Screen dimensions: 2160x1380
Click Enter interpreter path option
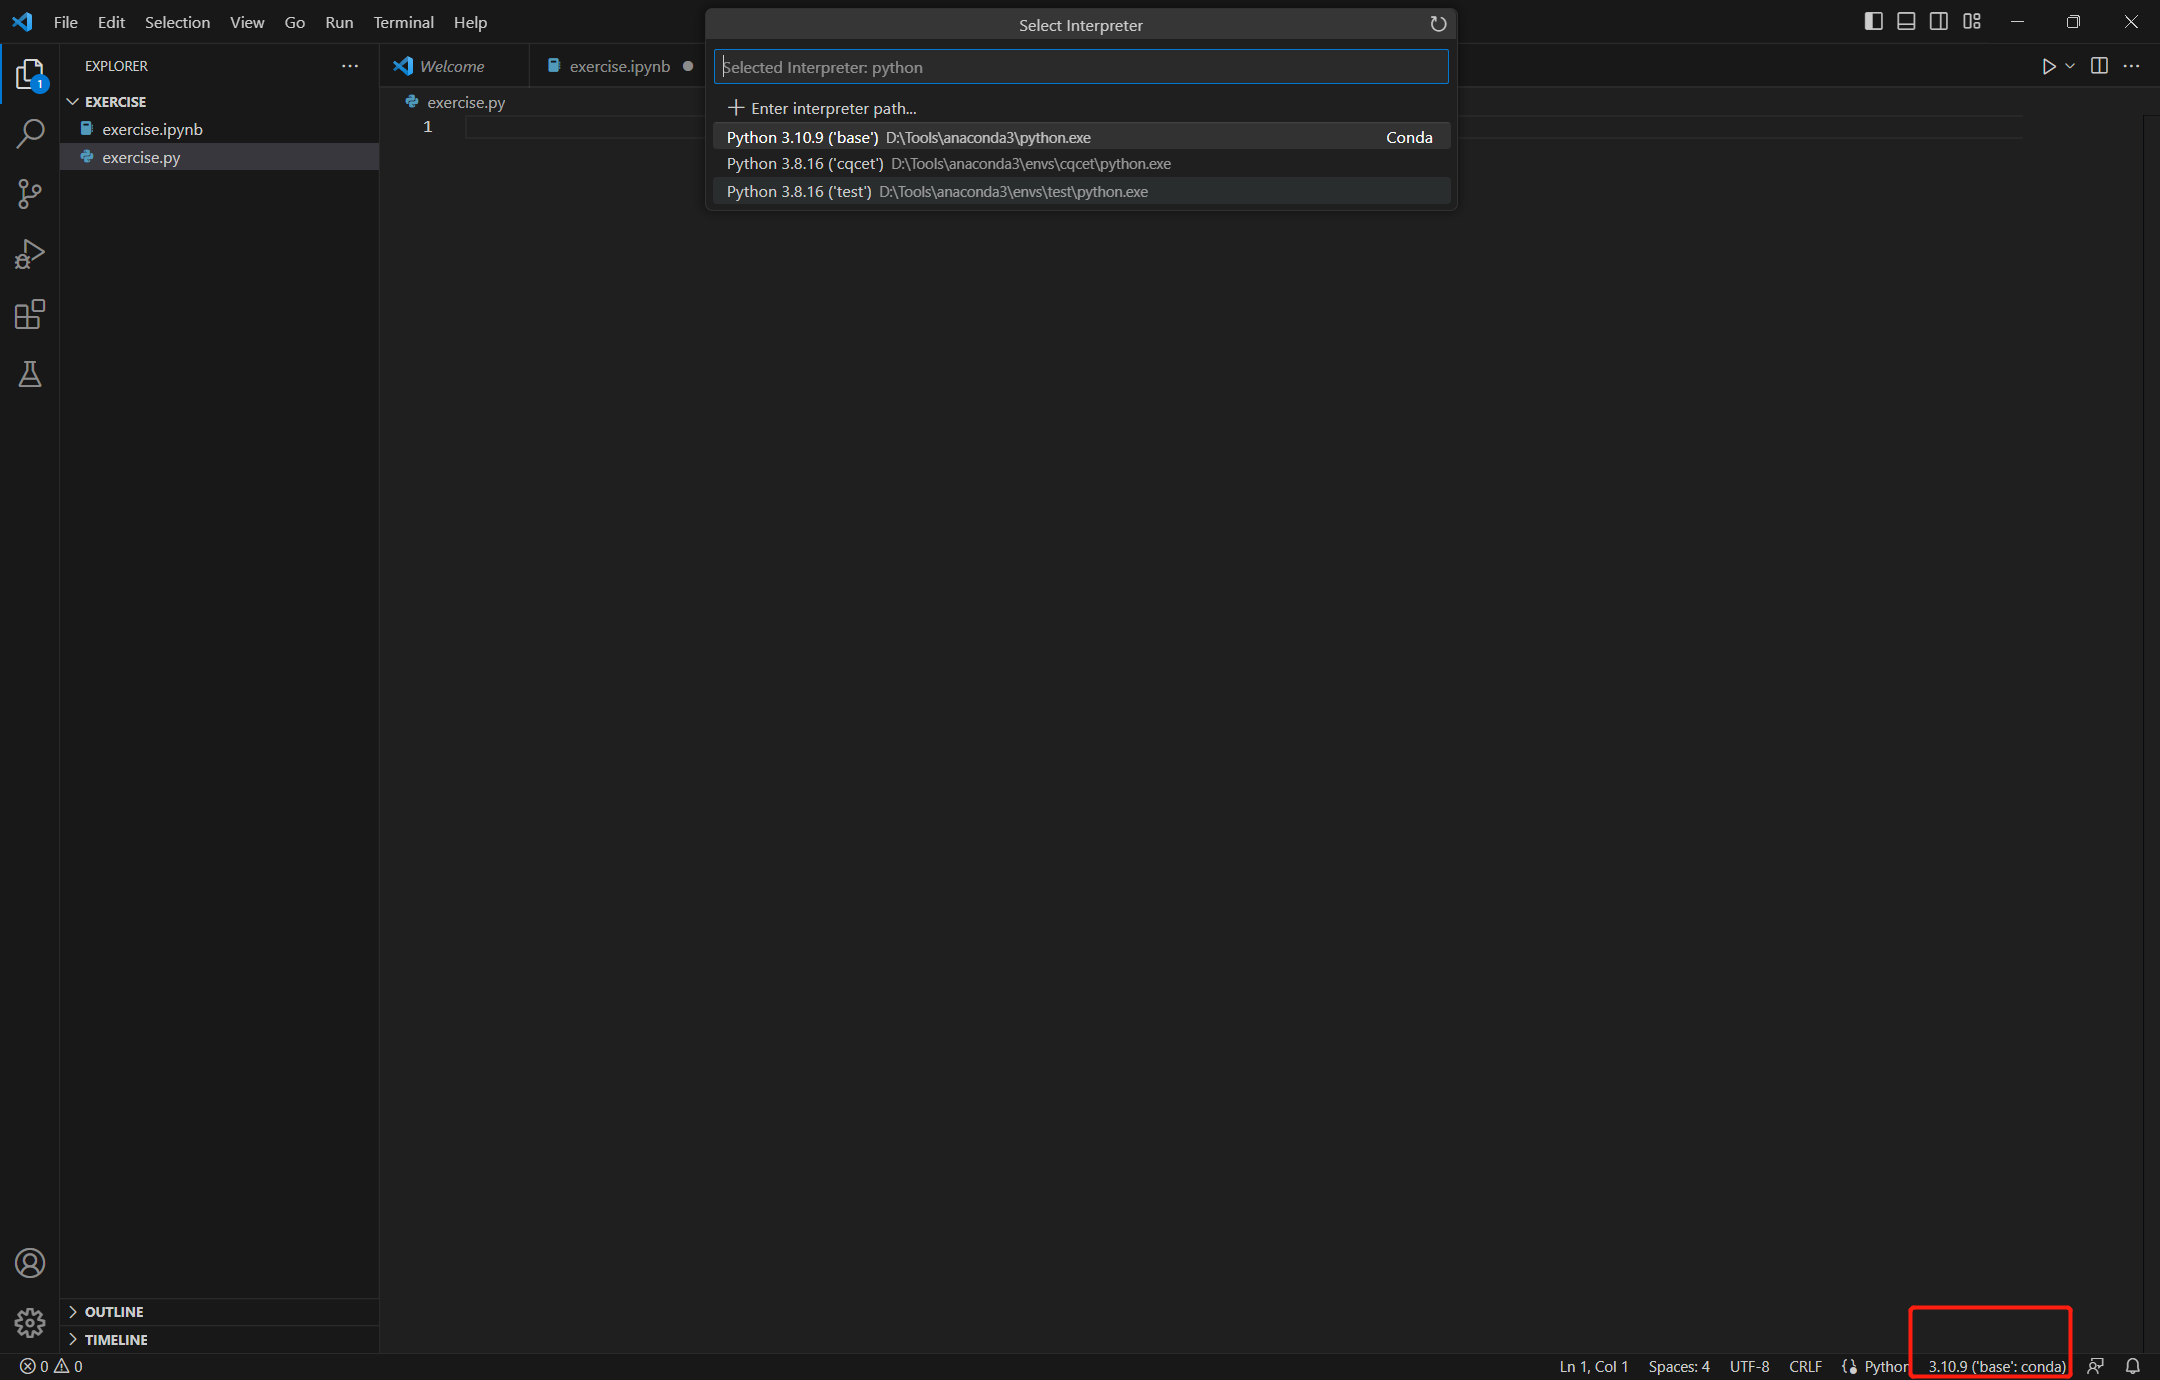pos(832,108)
